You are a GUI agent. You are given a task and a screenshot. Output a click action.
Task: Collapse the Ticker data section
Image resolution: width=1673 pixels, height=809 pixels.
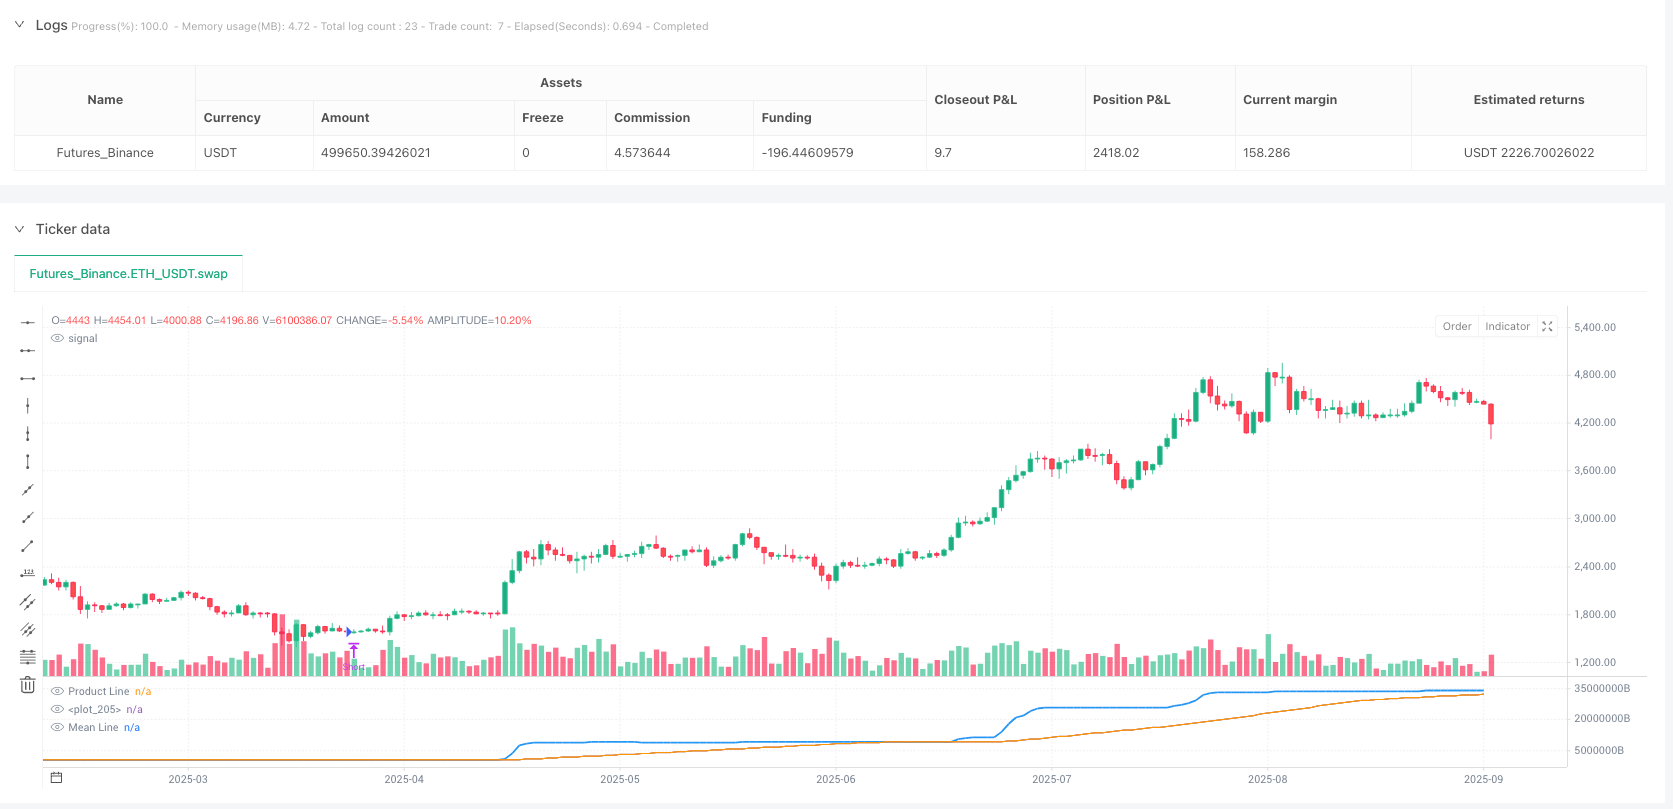tap(19, 229)
